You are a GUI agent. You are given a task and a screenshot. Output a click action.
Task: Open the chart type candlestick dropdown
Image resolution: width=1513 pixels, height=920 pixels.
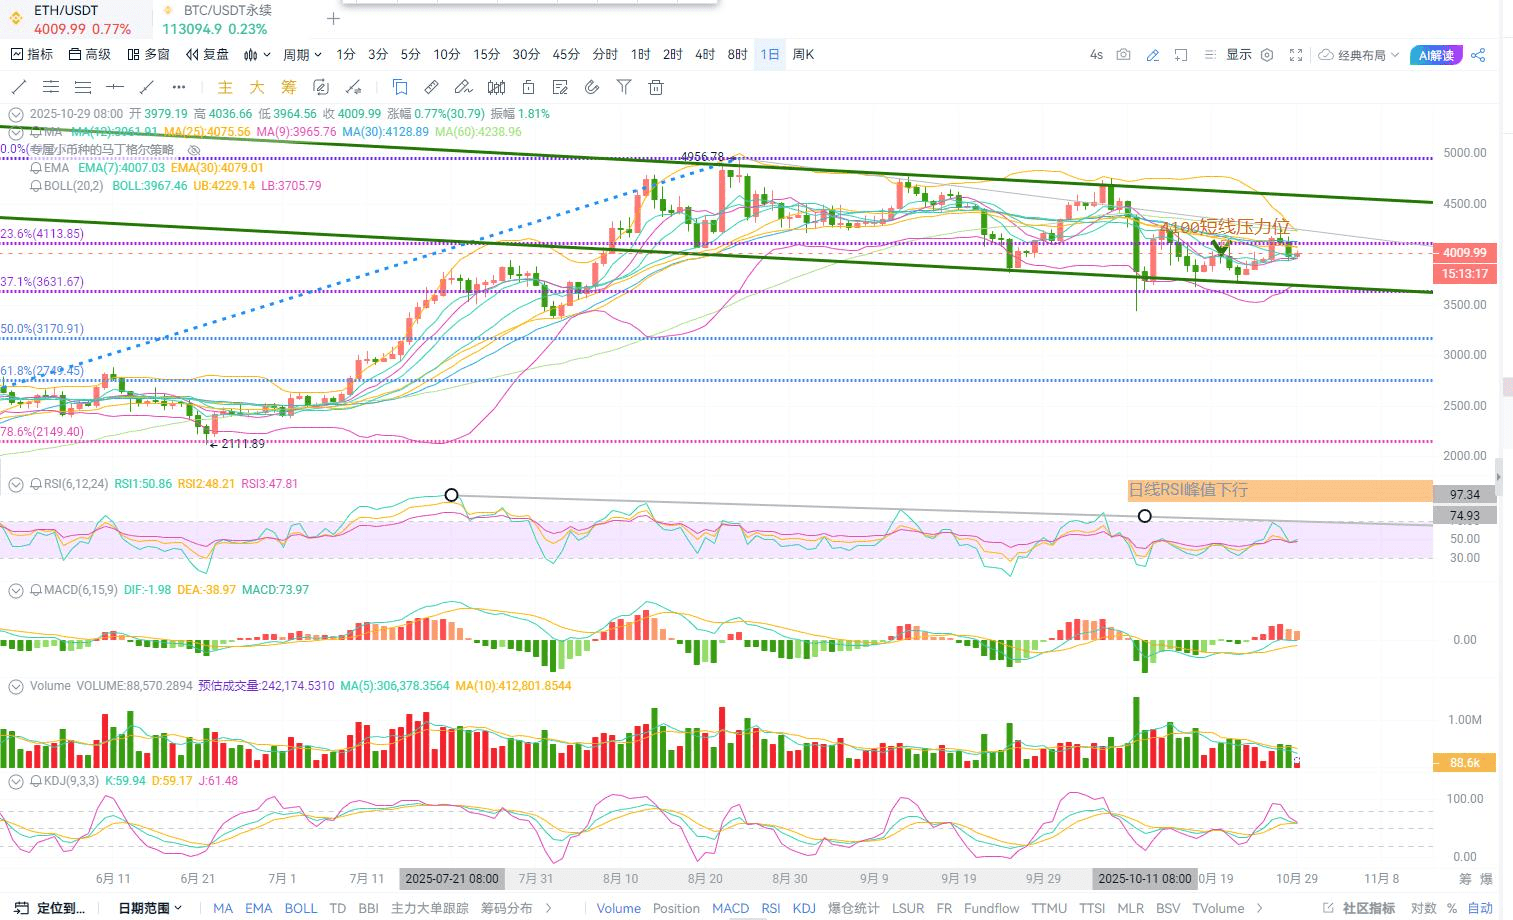(x=257, y=55)
